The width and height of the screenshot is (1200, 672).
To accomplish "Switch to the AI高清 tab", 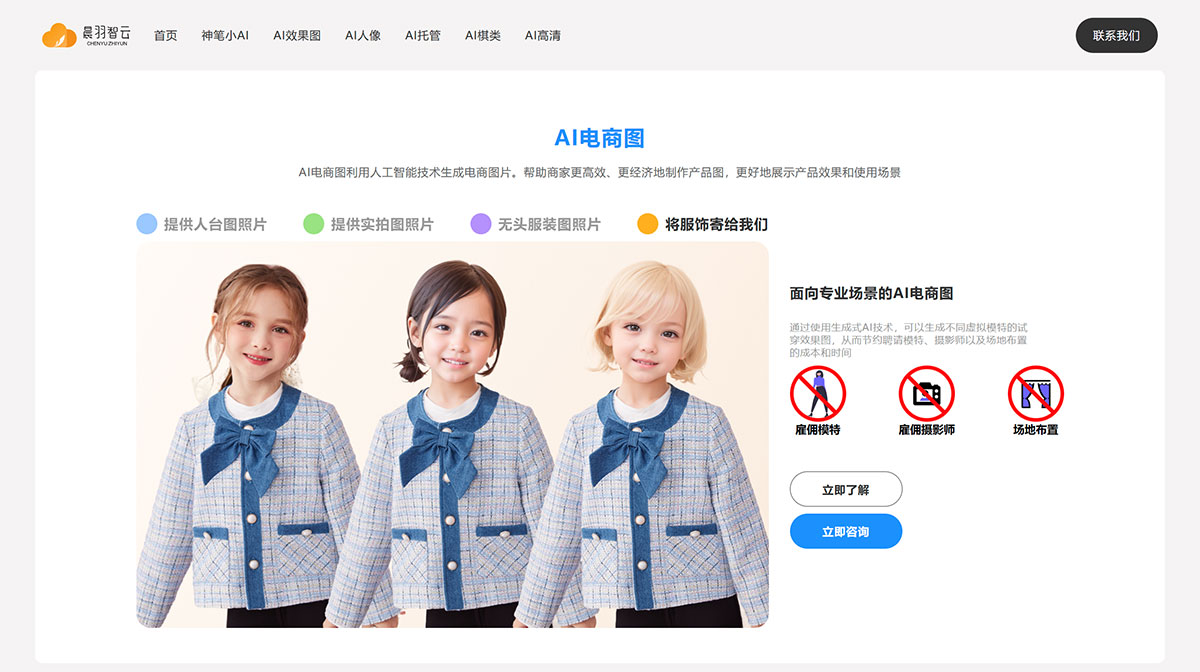I will tap(542, 35).
